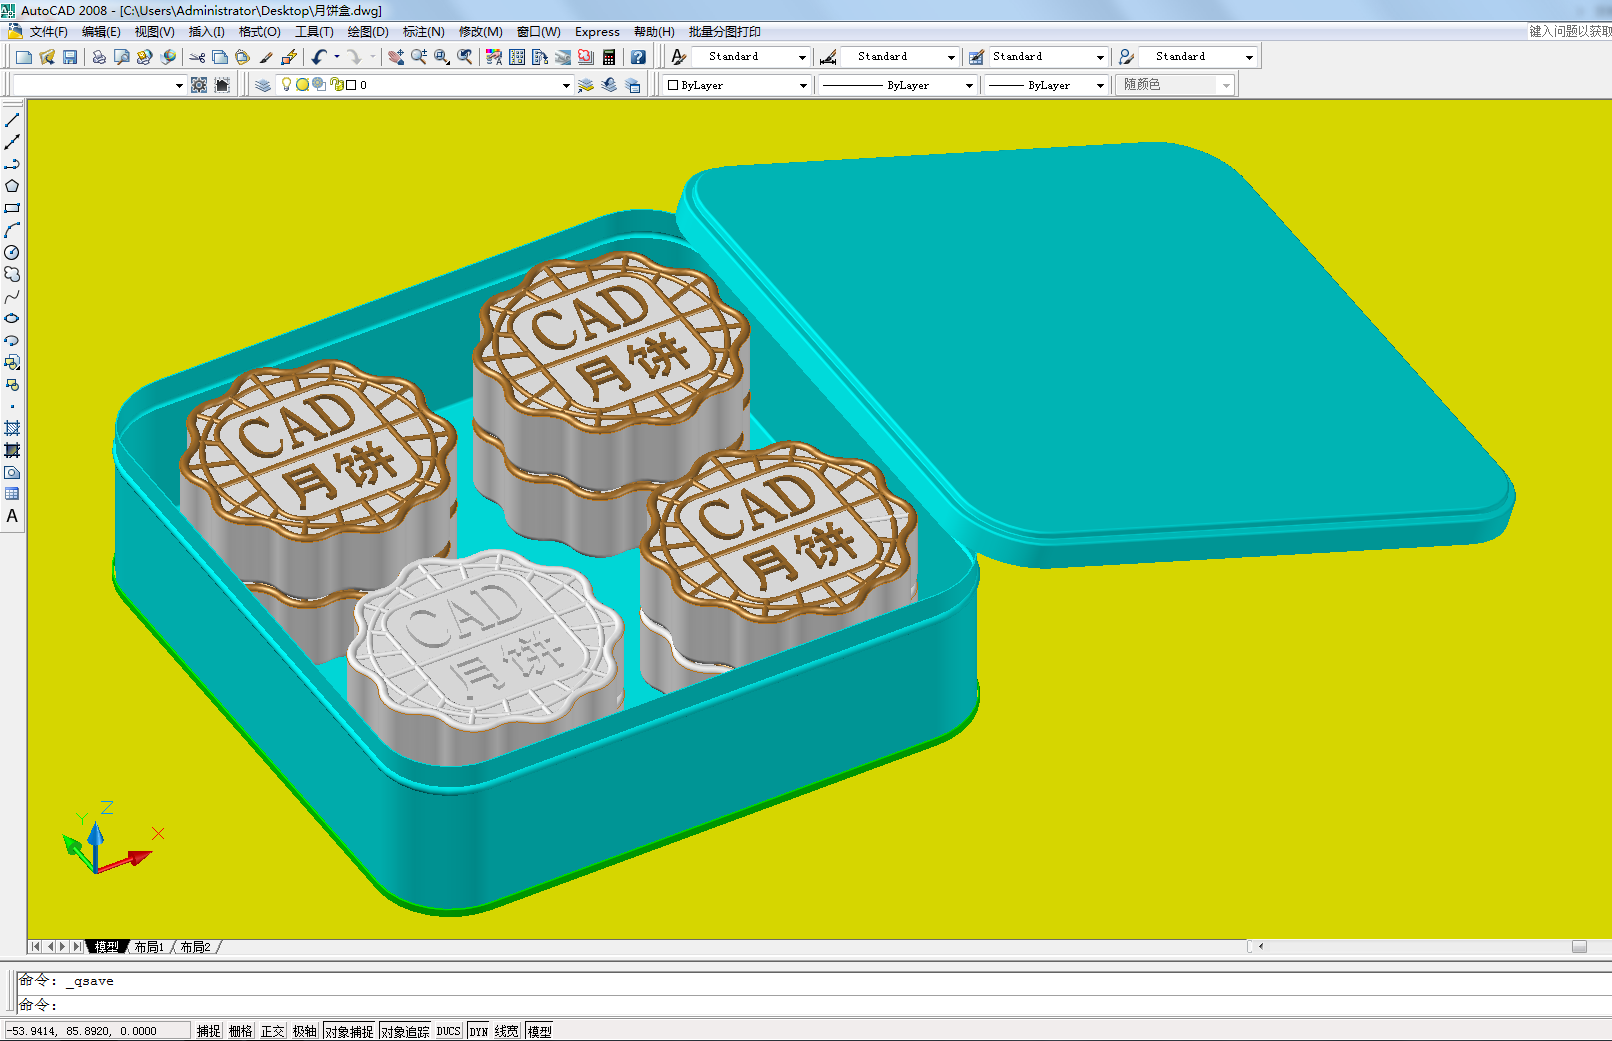Open the 修改(M) menu

click(481, 32)
